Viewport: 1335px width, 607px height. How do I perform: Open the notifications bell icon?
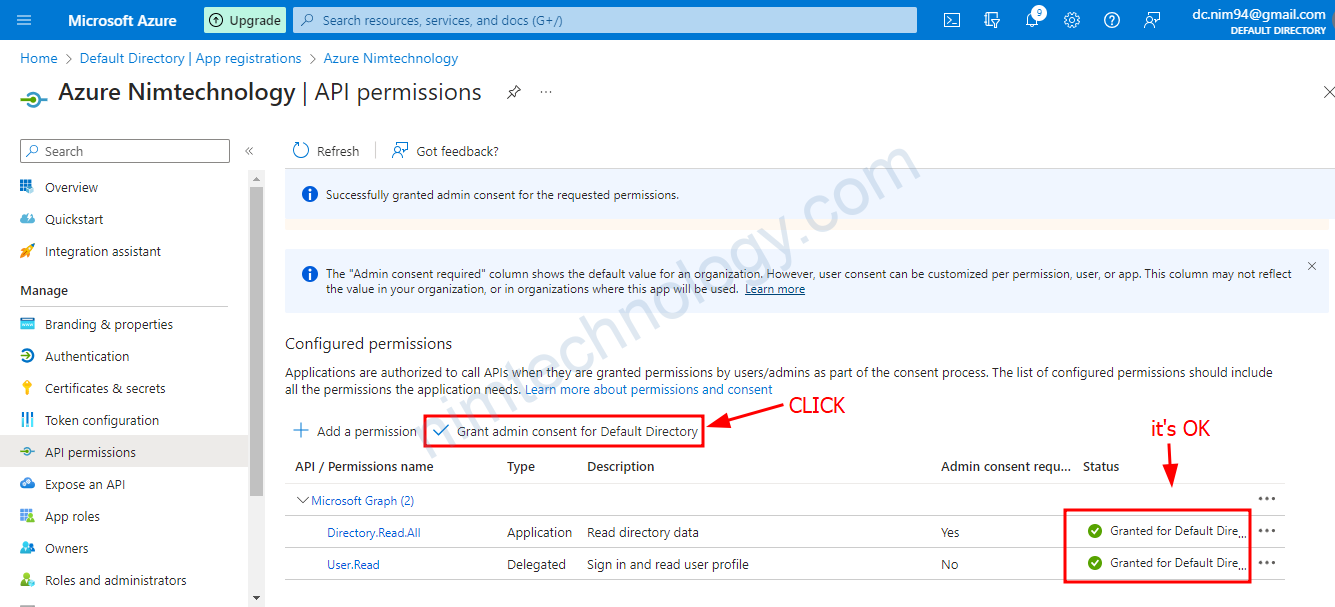pos(1032,20)
